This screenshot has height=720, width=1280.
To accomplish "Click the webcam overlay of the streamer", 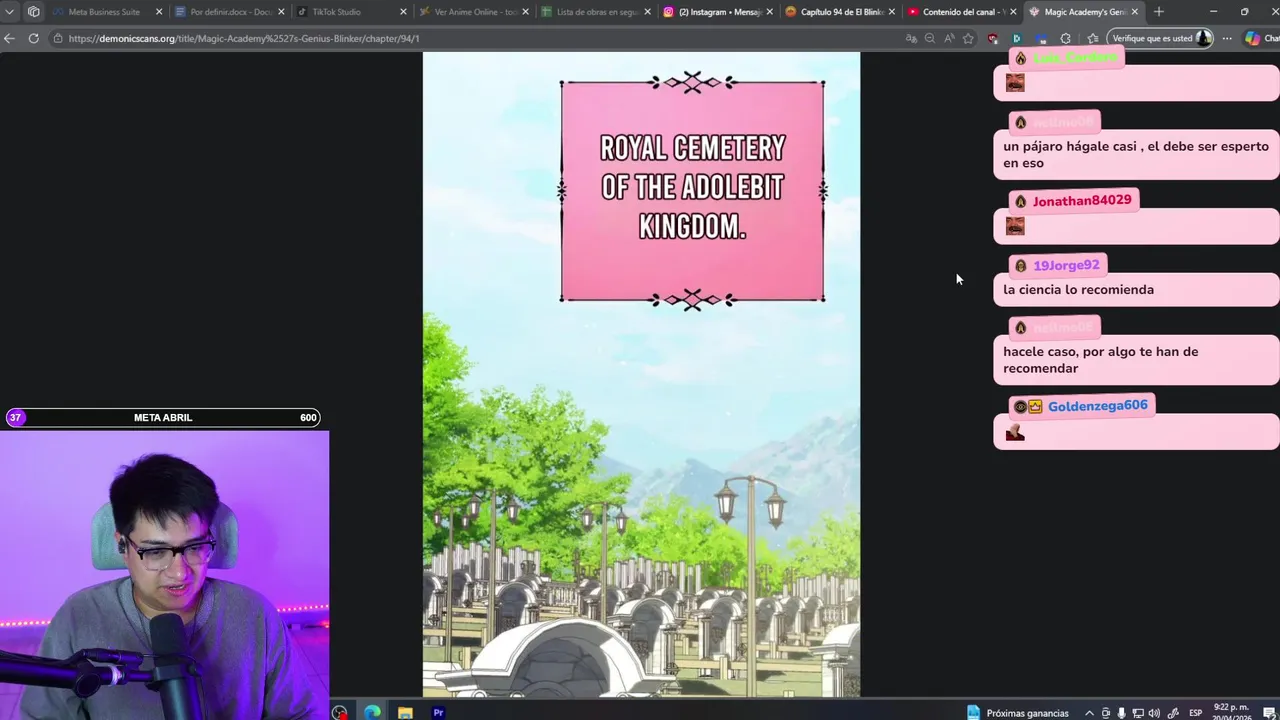I will (164, 575).
